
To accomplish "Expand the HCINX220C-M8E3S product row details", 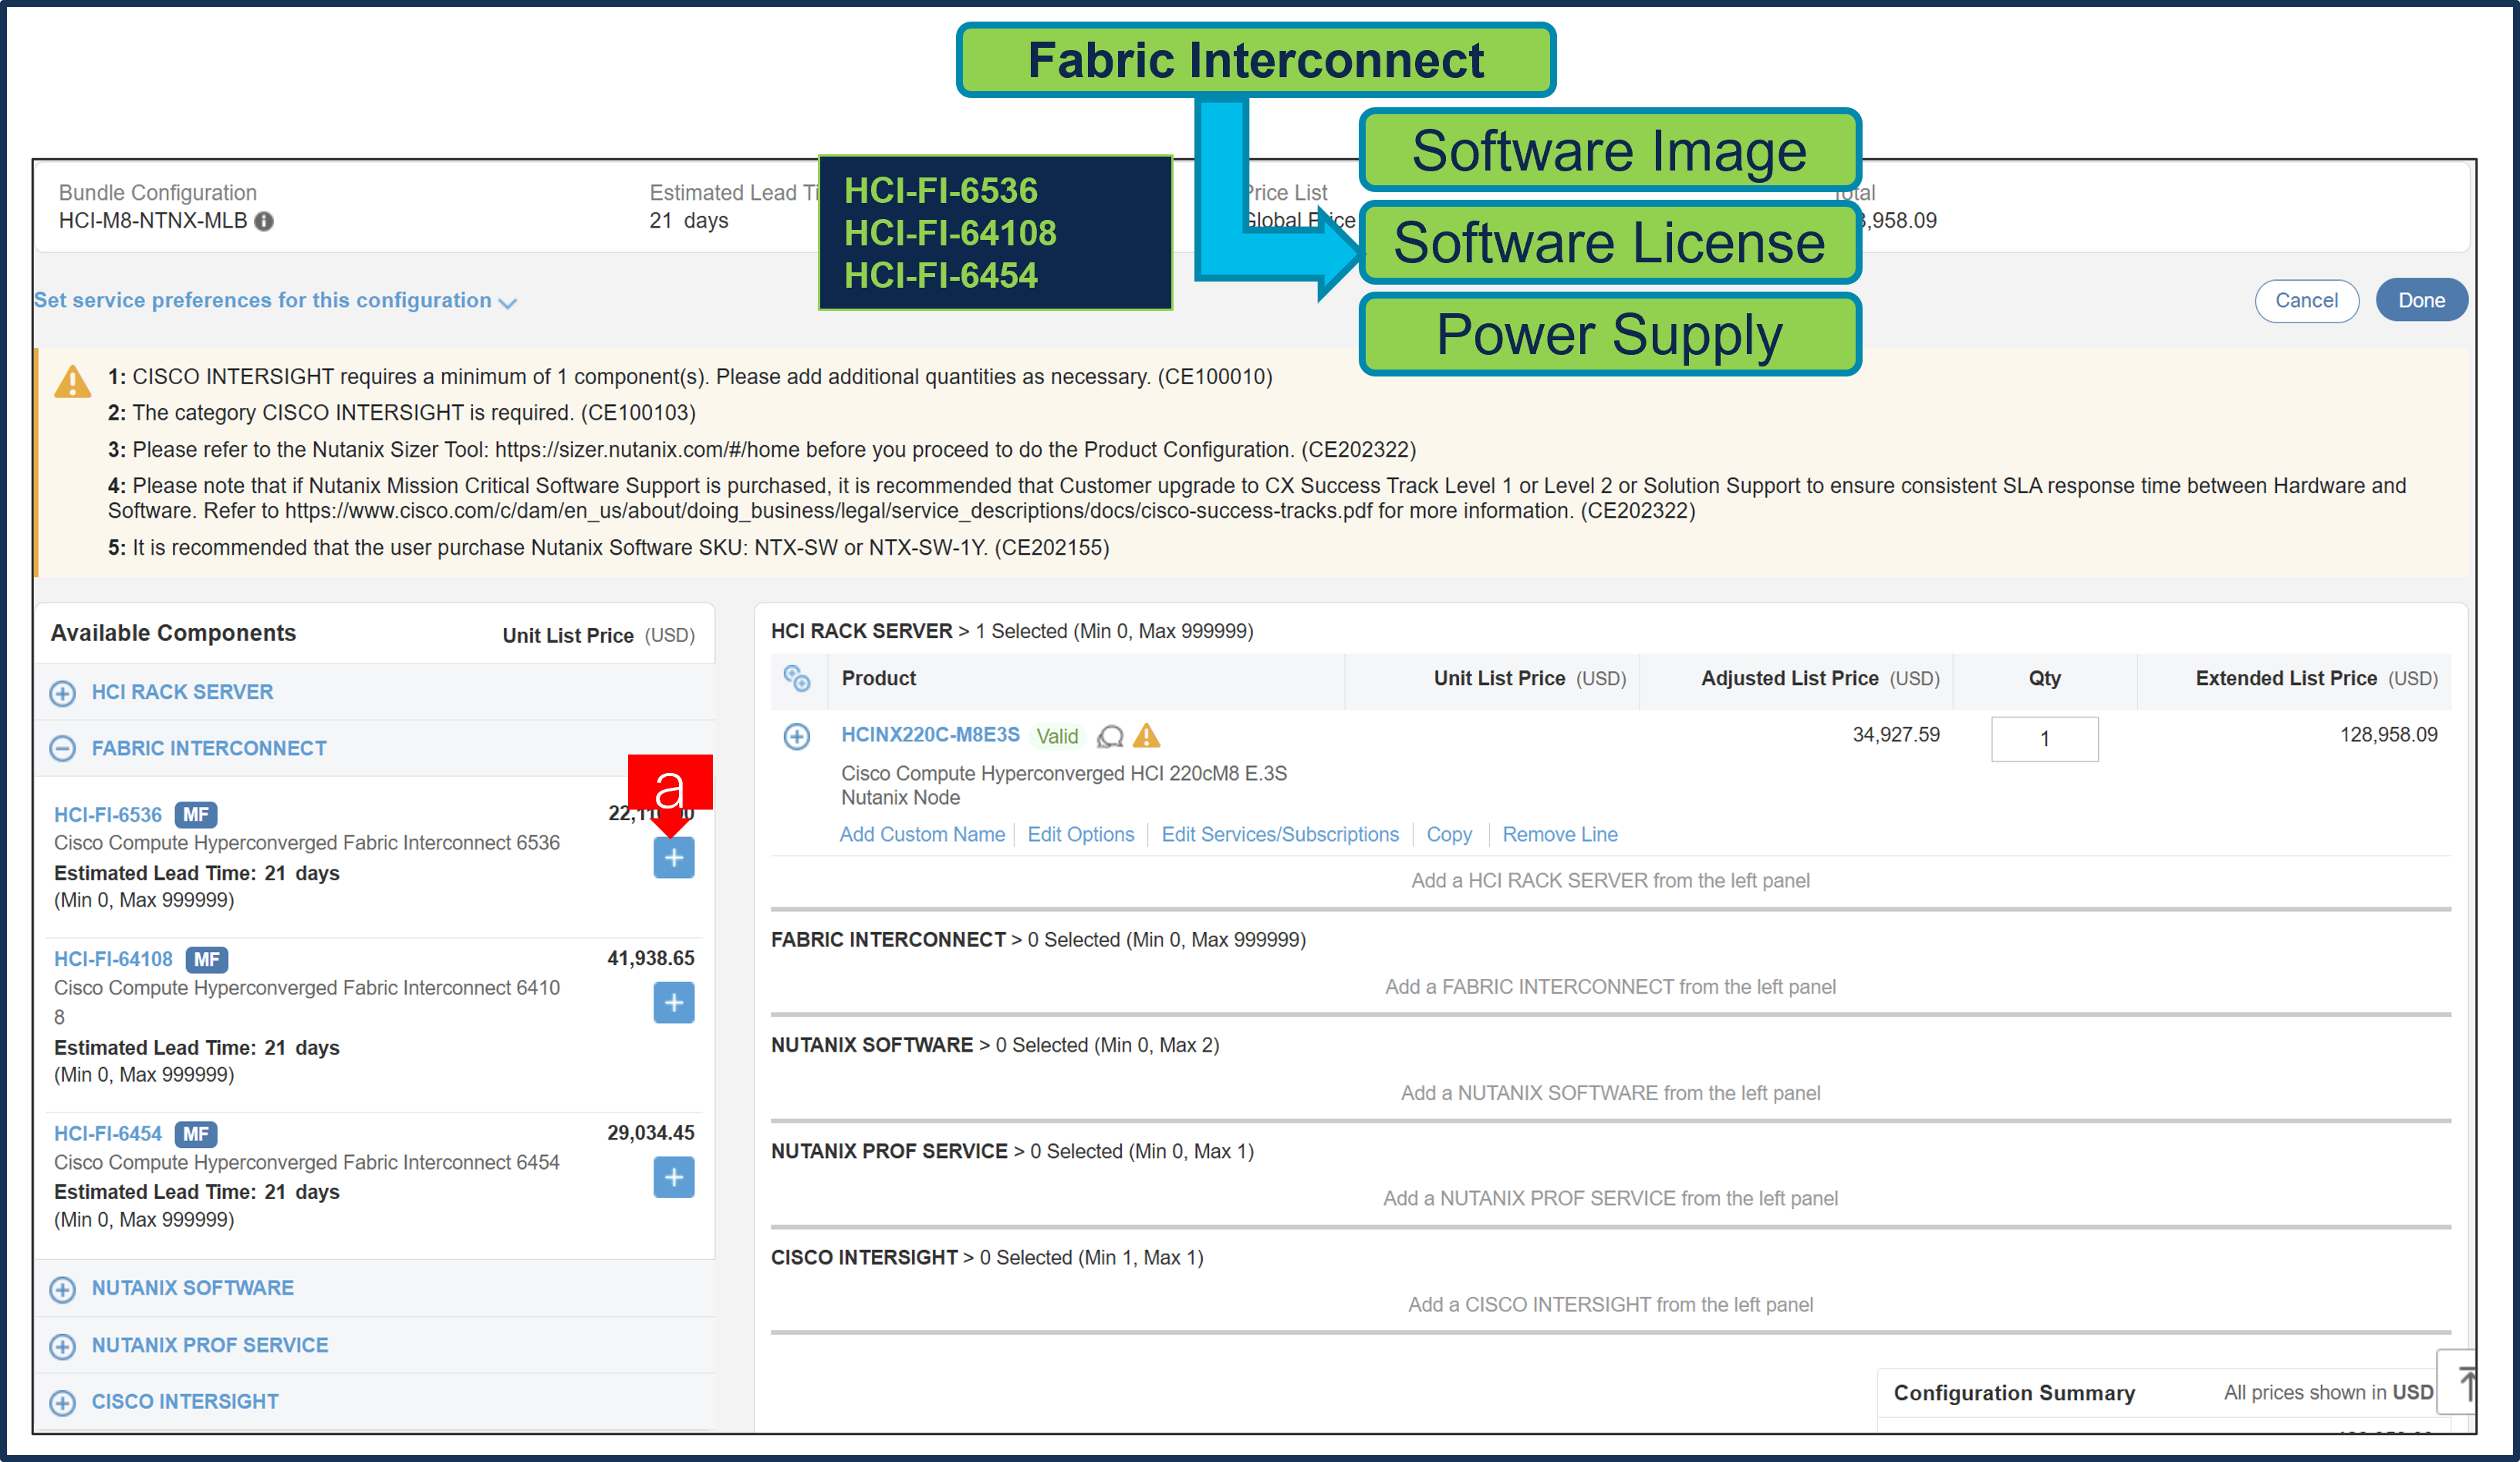I will (797, 737).
